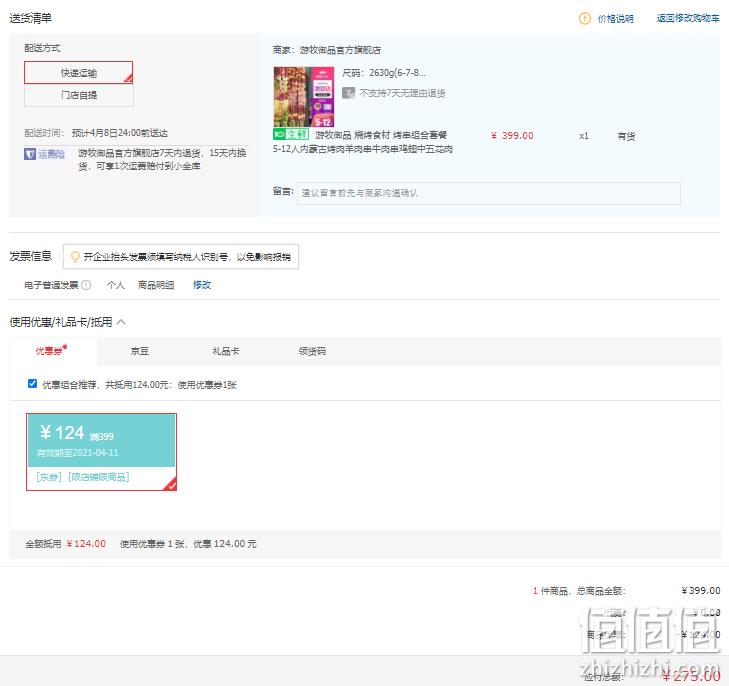Click the 总商品金额 ¥399.00 total value
Image resolution: width=729 pixels, height=686 pixels.
[x=701, y=591]
